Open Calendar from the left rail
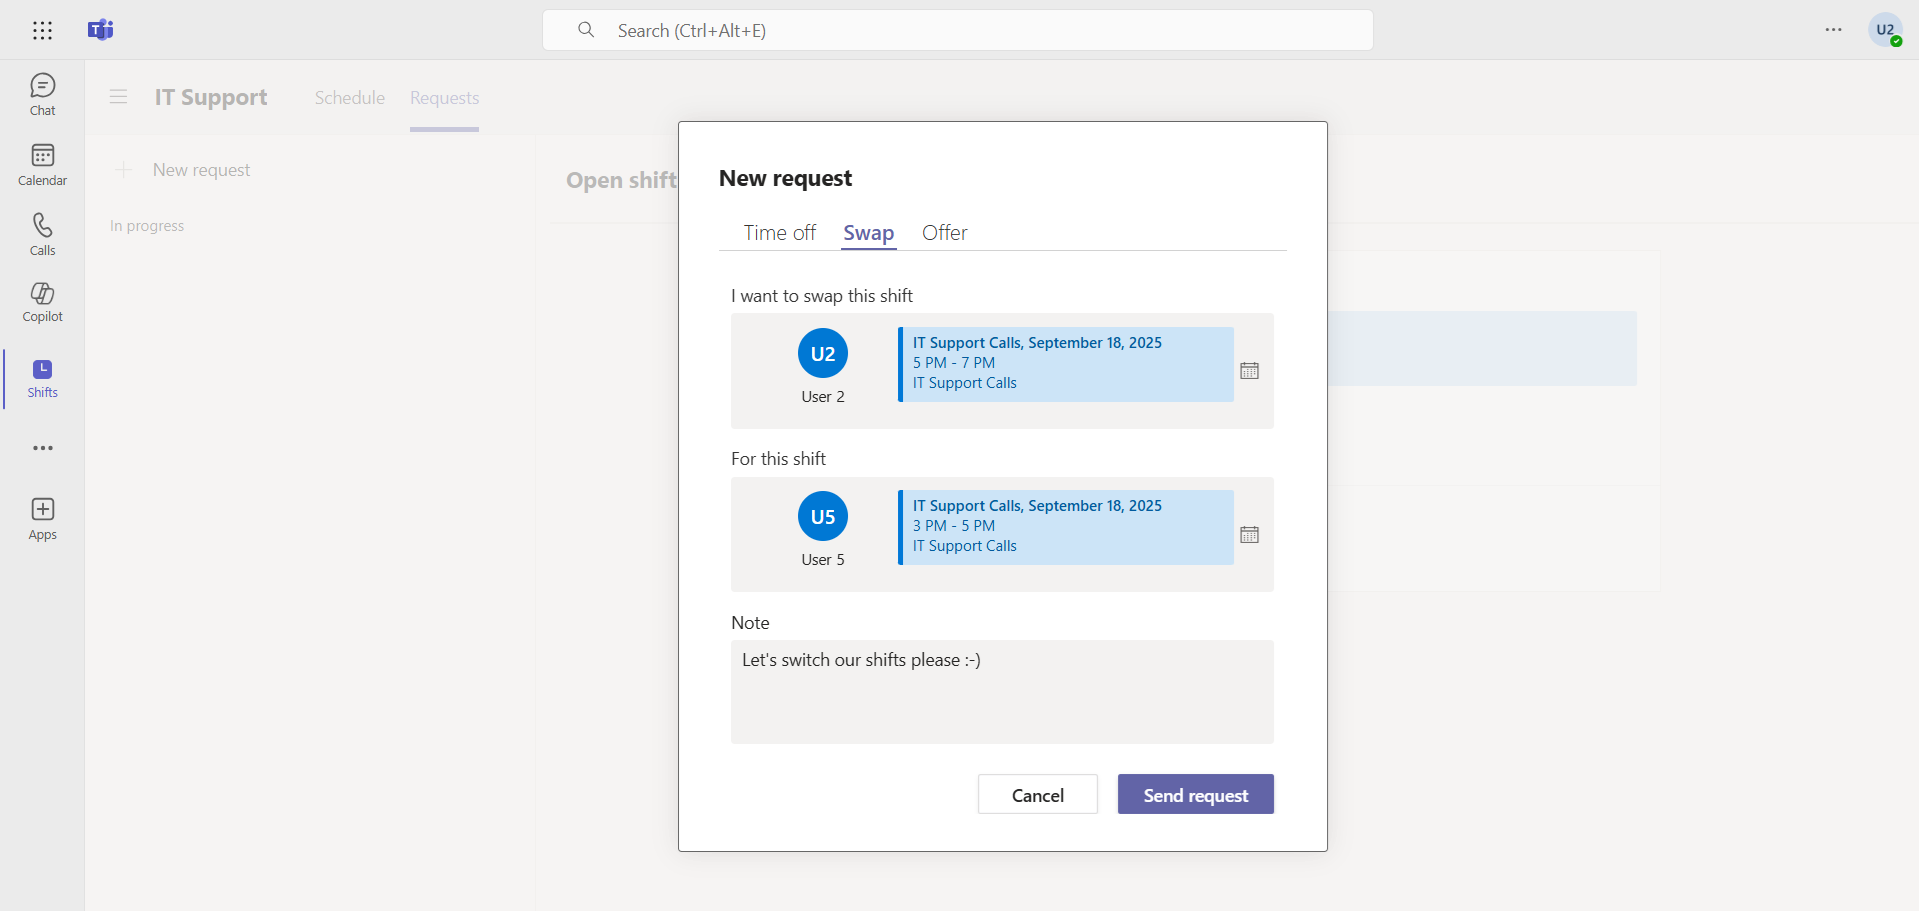 [42, 165]
